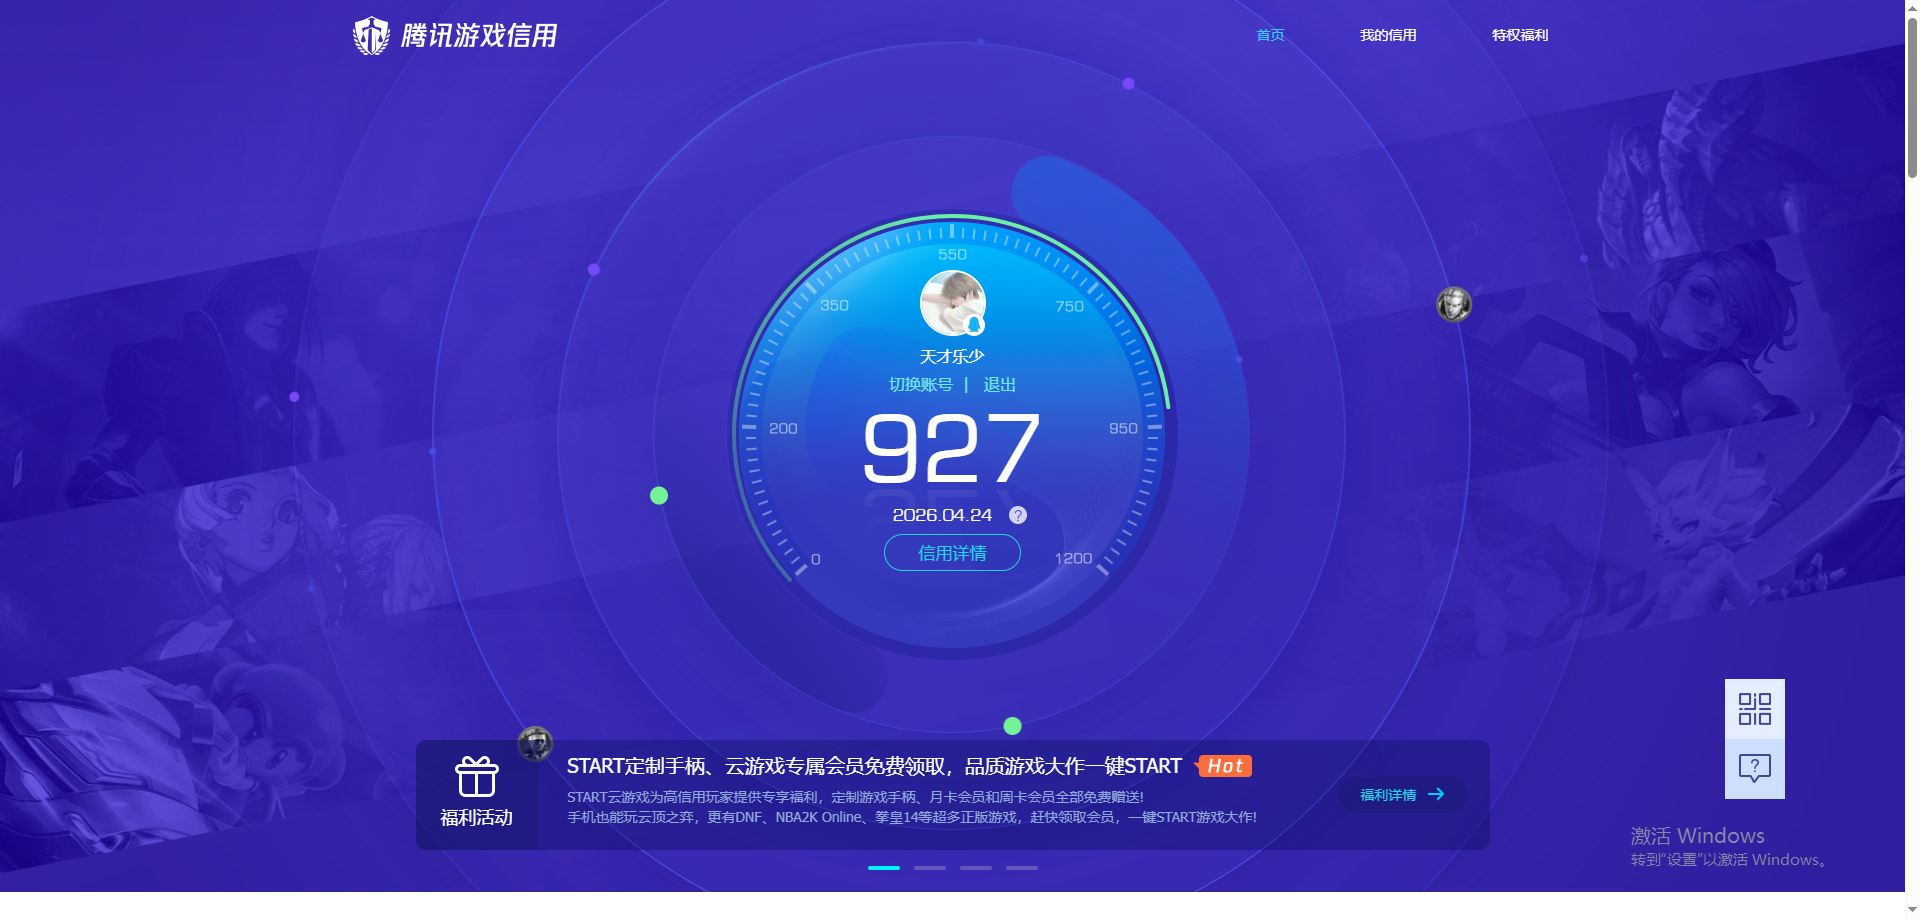The image size is (1920, 919).
Task: Click the user avatar above 天才乐少
Action: (x=951, y=302)
